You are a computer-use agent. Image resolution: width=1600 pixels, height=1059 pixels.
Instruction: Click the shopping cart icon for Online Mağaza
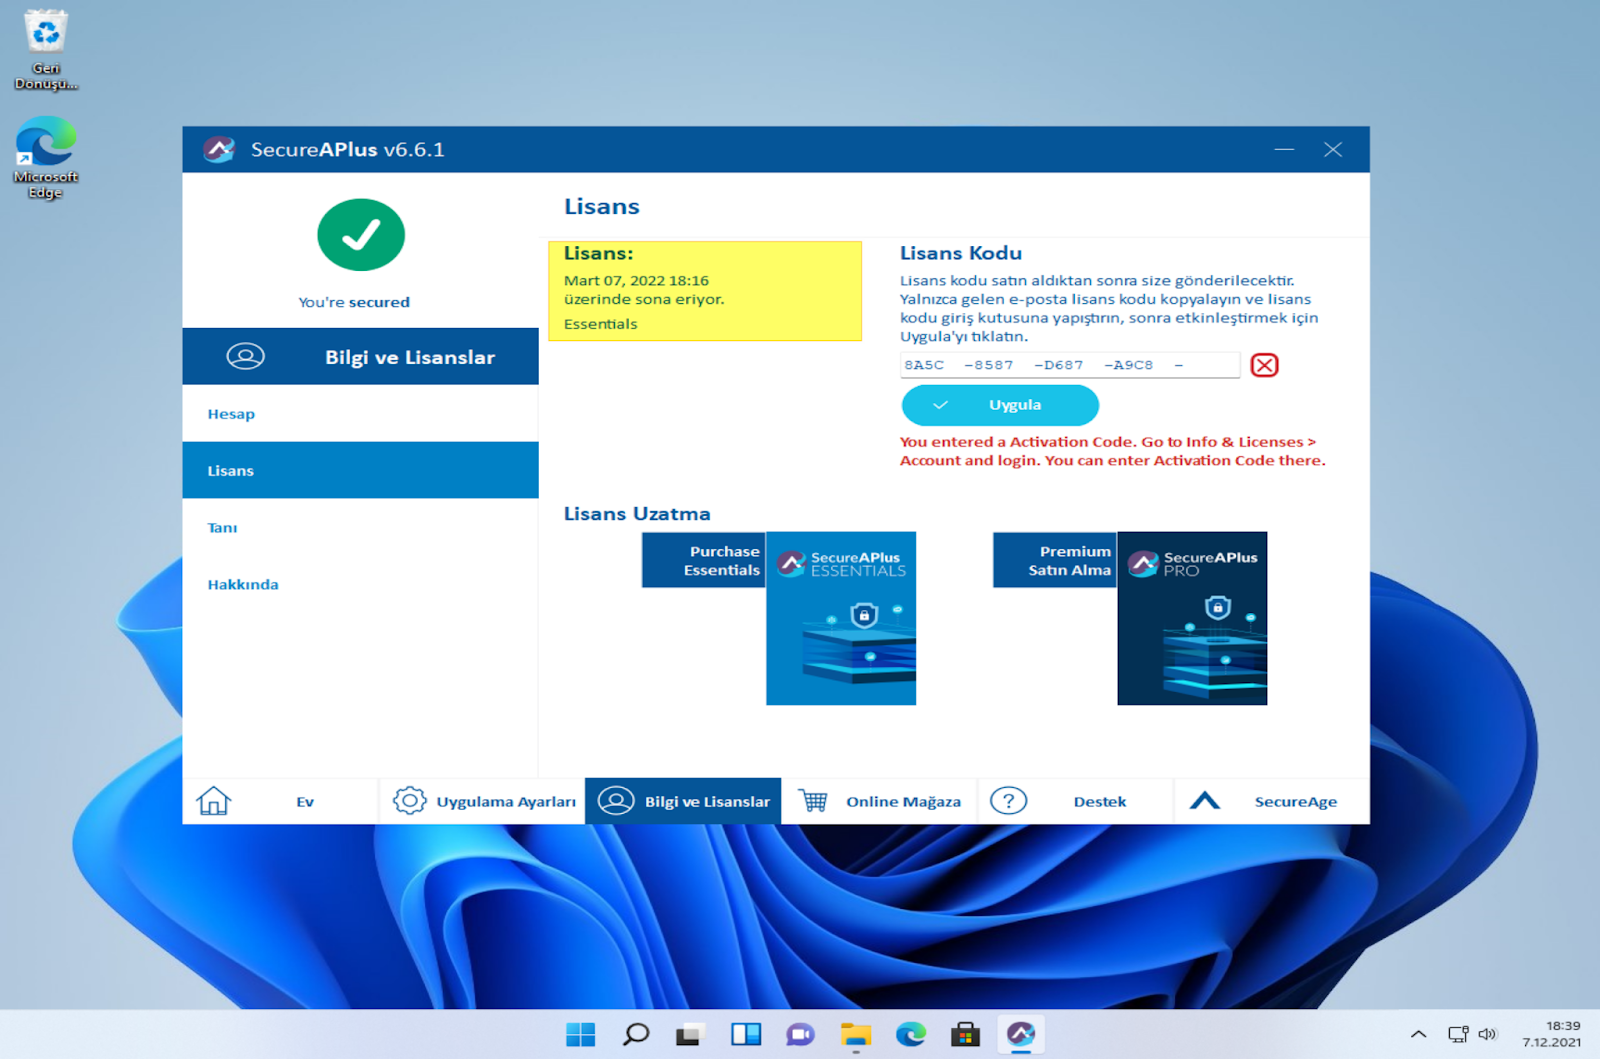pyautogui.click(x=813, y=801)
